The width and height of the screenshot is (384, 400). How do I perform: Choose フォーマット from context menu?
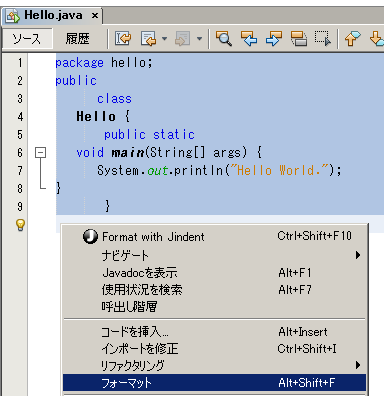[x=215, y=383]
